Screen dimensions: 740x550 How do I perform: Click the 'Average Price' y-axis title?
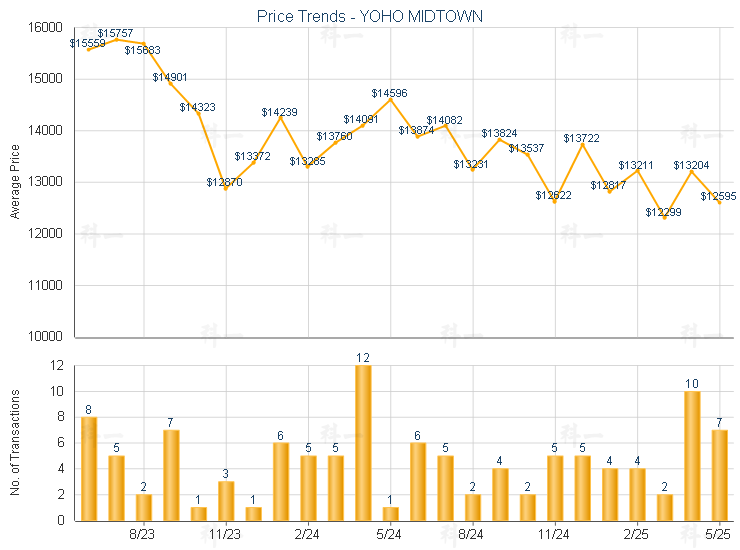click(x=14, y=182)
